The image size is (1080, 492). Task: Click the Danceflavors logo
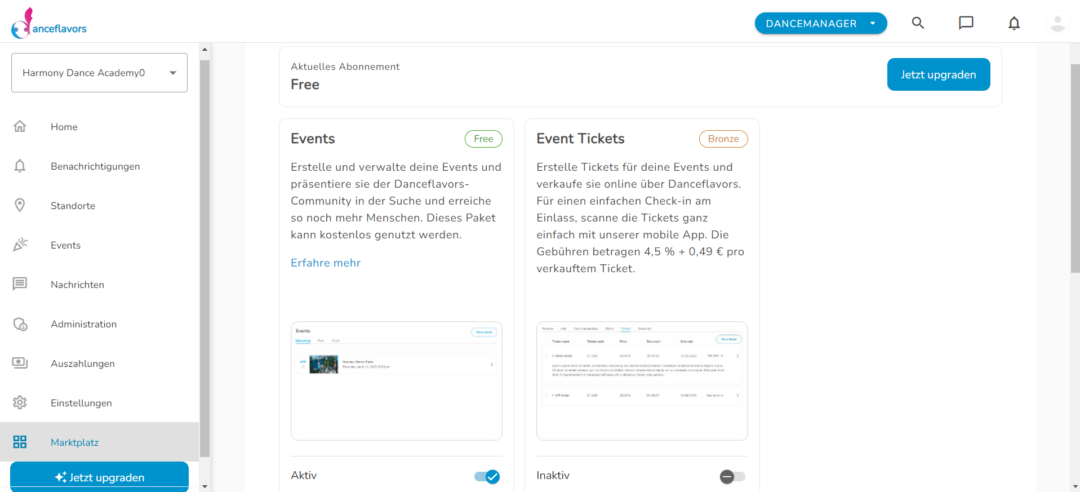click(49, 23)
